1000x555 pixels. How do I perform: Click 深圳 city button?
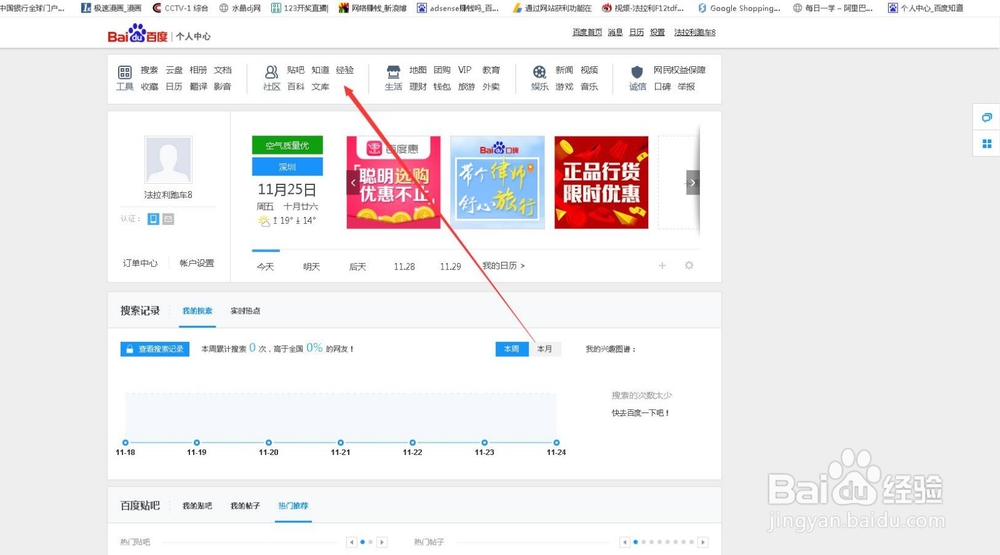click(287, 166)
